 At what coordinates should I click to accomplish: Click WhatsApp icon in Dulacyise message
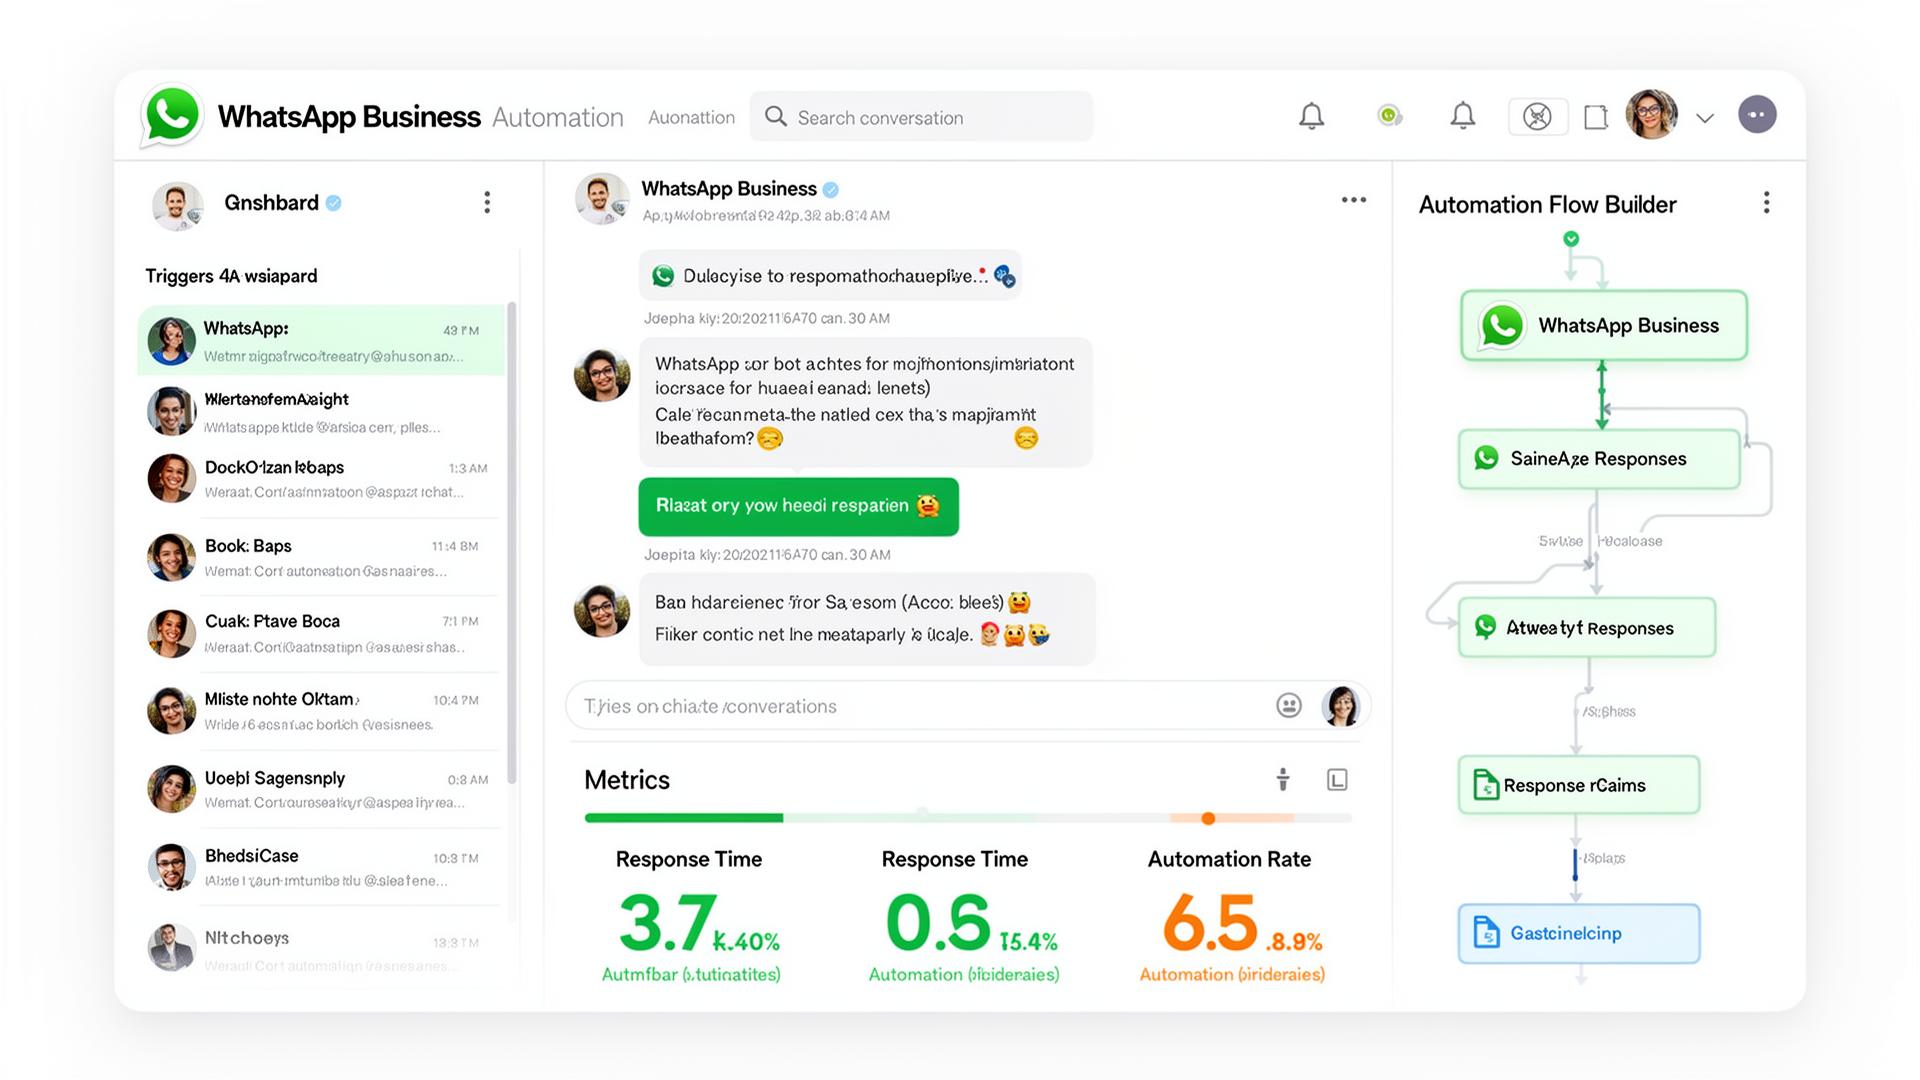(663, 276)
